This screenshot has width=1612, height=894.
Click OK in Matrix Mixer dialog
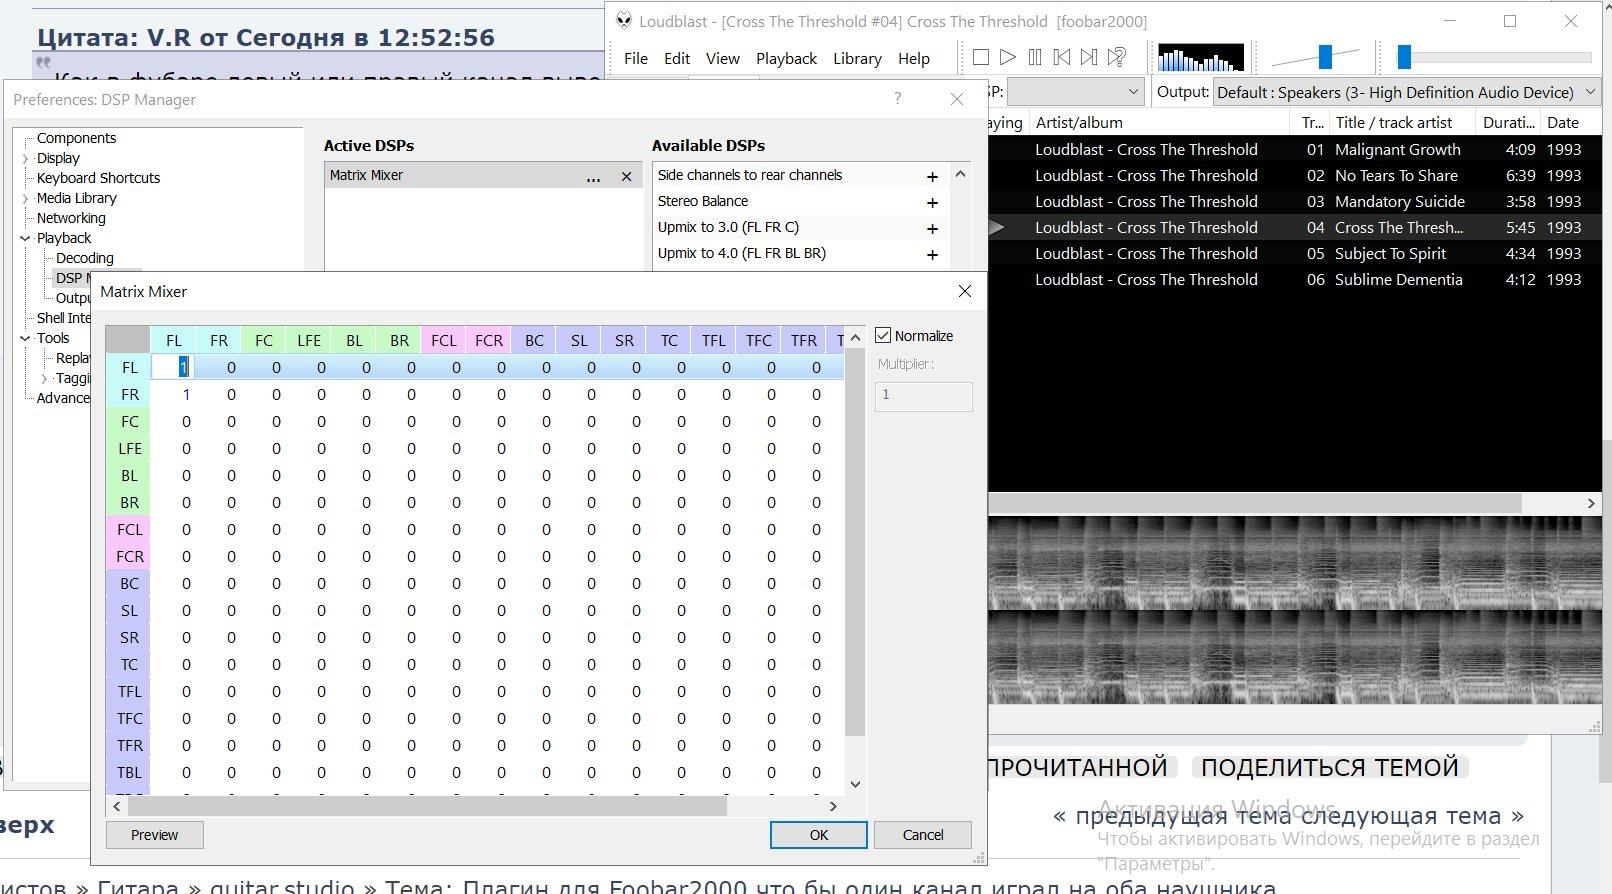(x=818, y=835)
